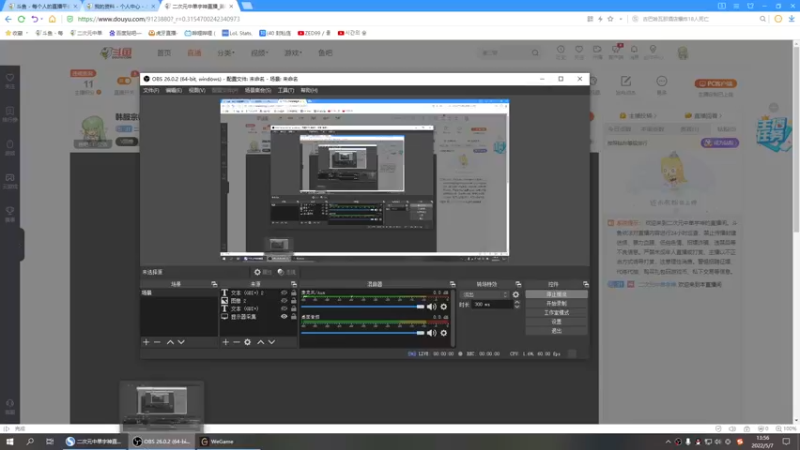Toggle visibility of 文本 (GDI+) source
The height and width of the screenshot is (450, 800).
click(x=284, y=309)
